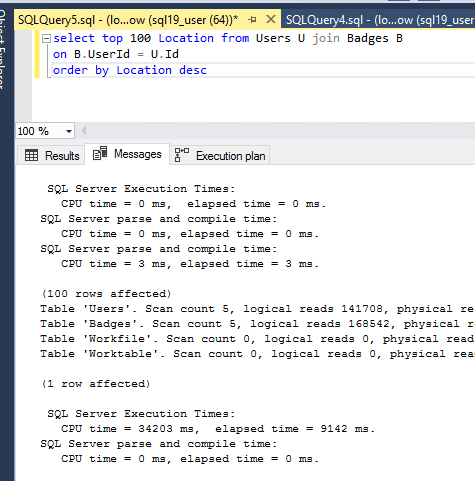Select the SQLQuery5.sql tab title
This screenshot has width=475, height=481.
point(128,20)
